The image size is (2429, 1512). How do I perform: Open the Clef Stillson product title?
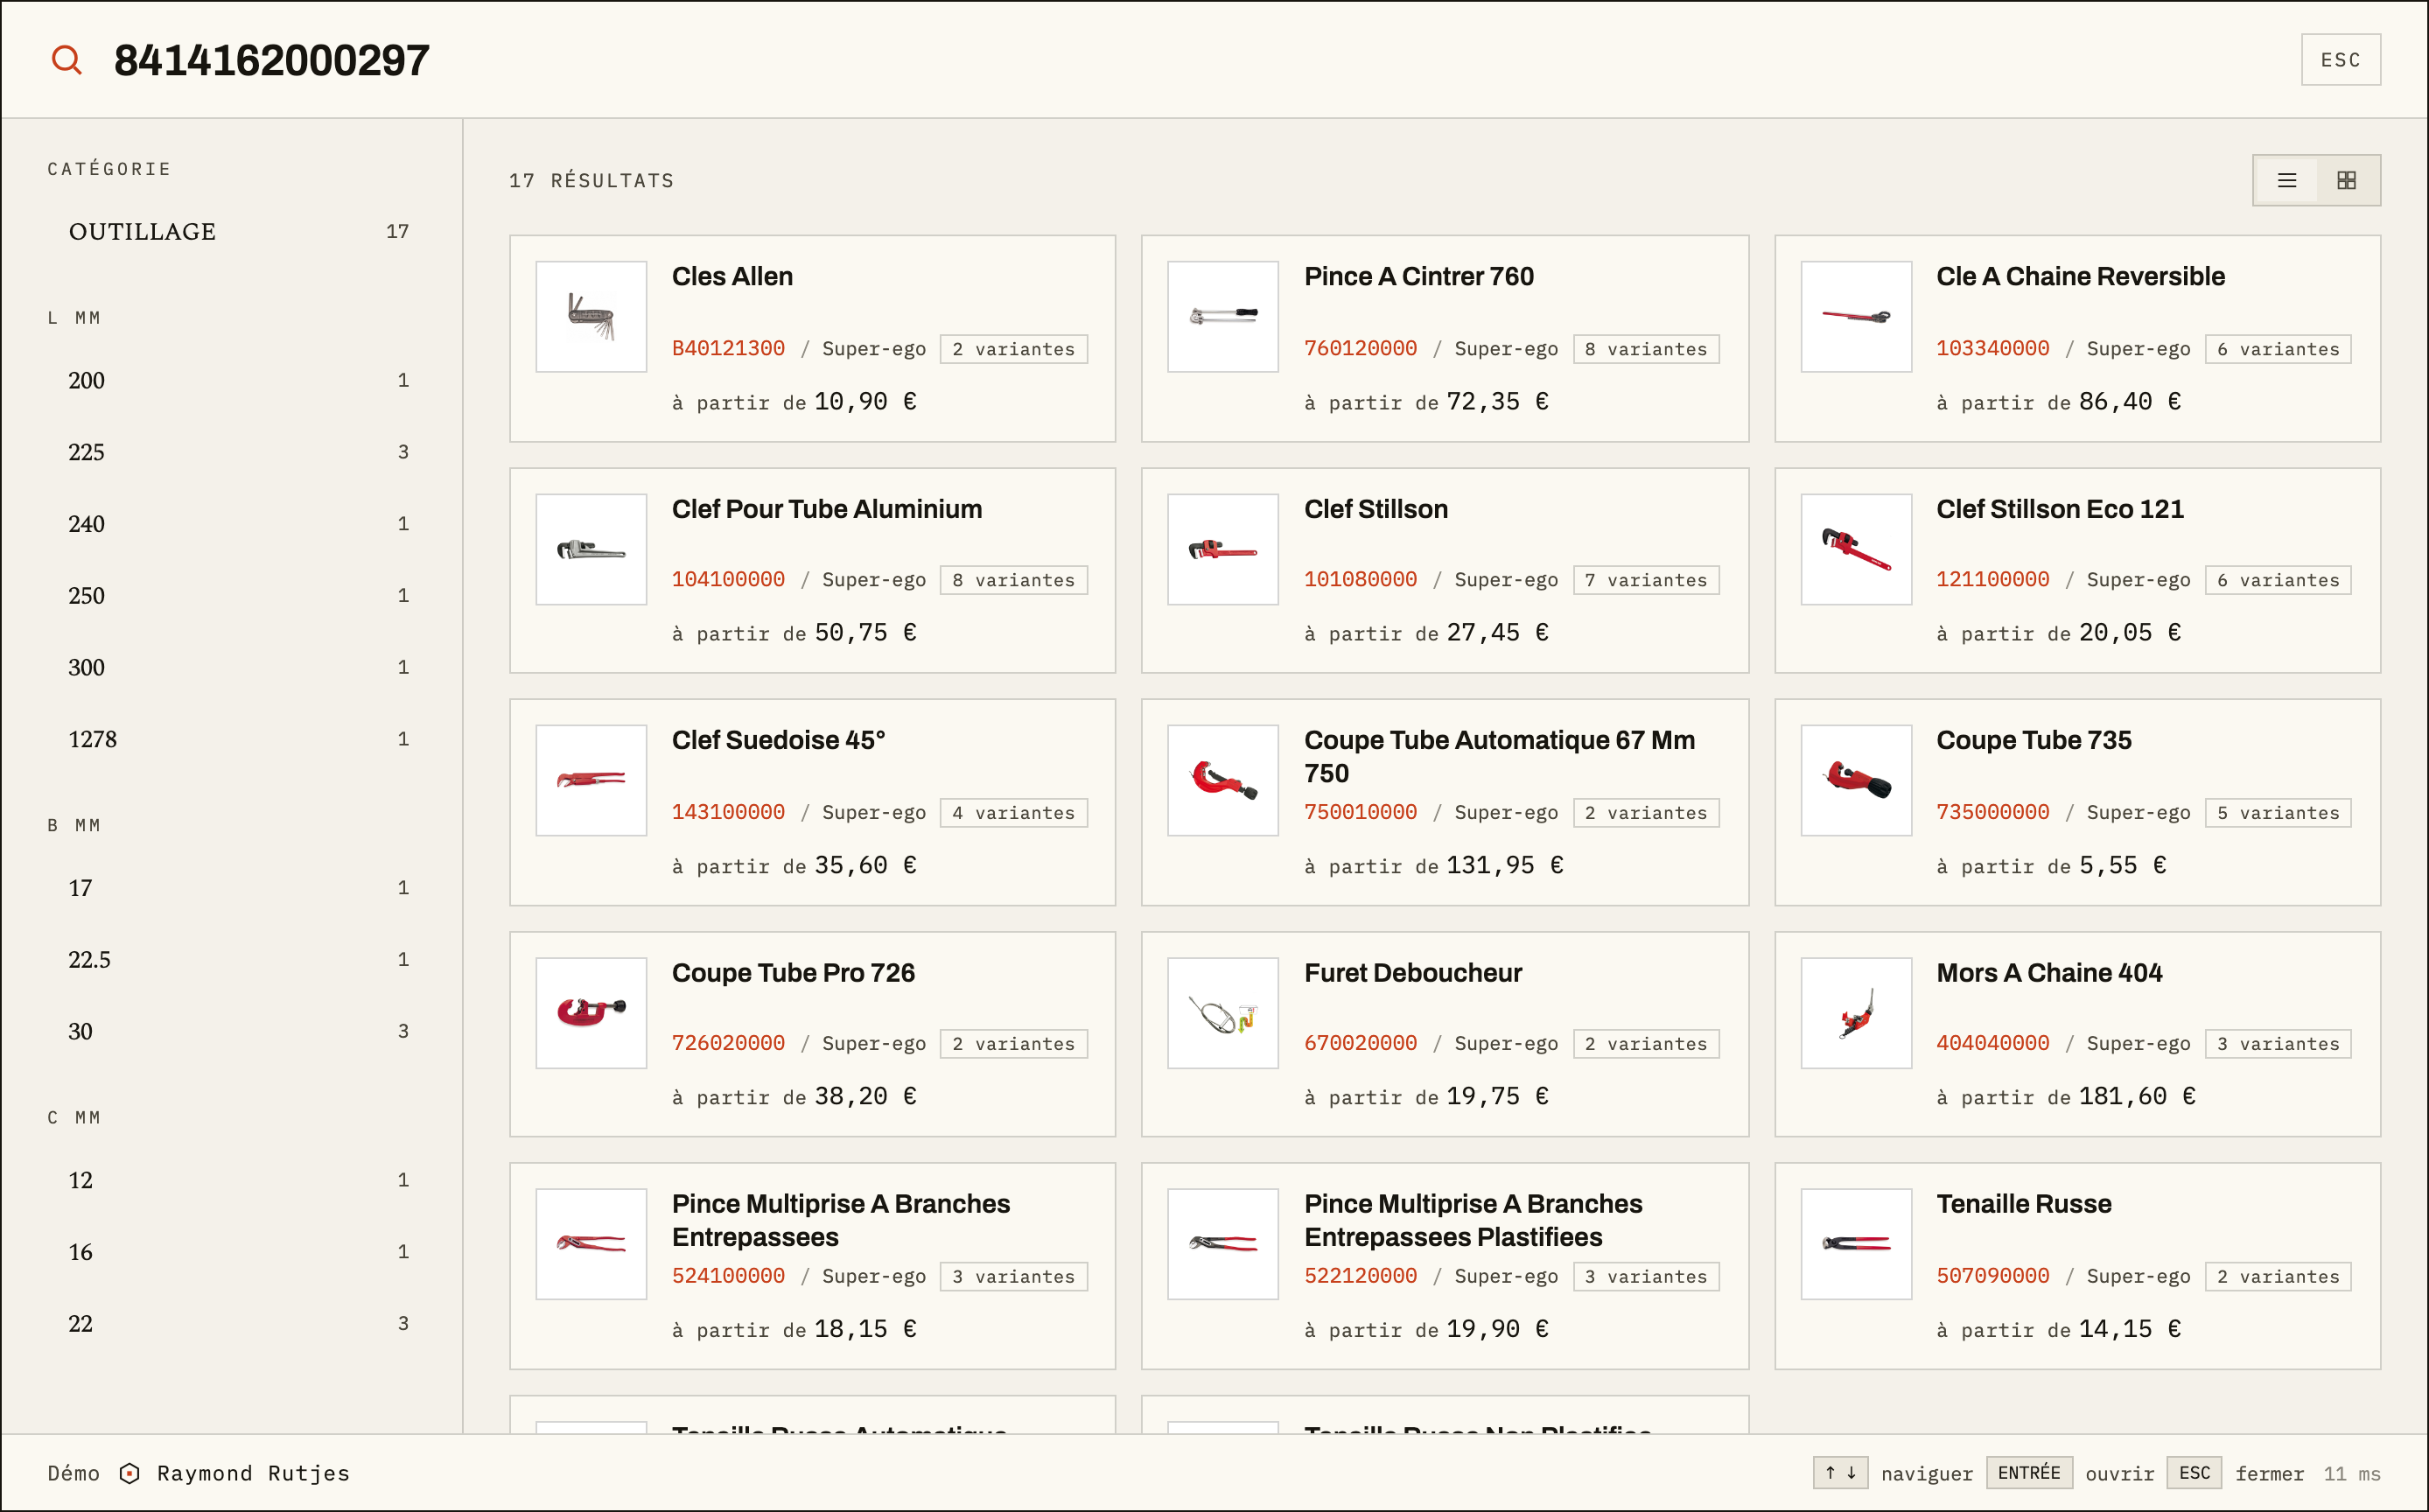pos(1375,509)
